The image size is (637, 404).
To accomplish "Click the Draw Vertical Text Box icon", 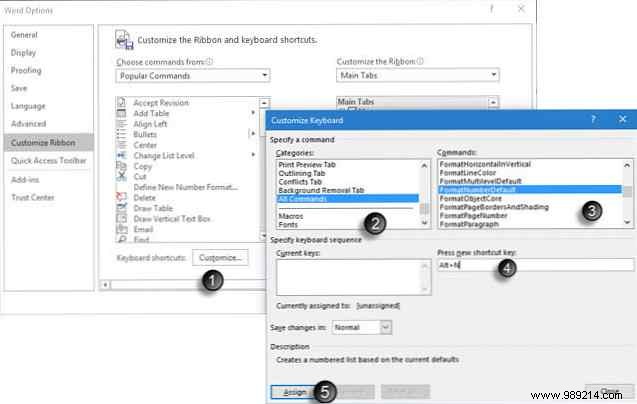I will tap(121, 219).
